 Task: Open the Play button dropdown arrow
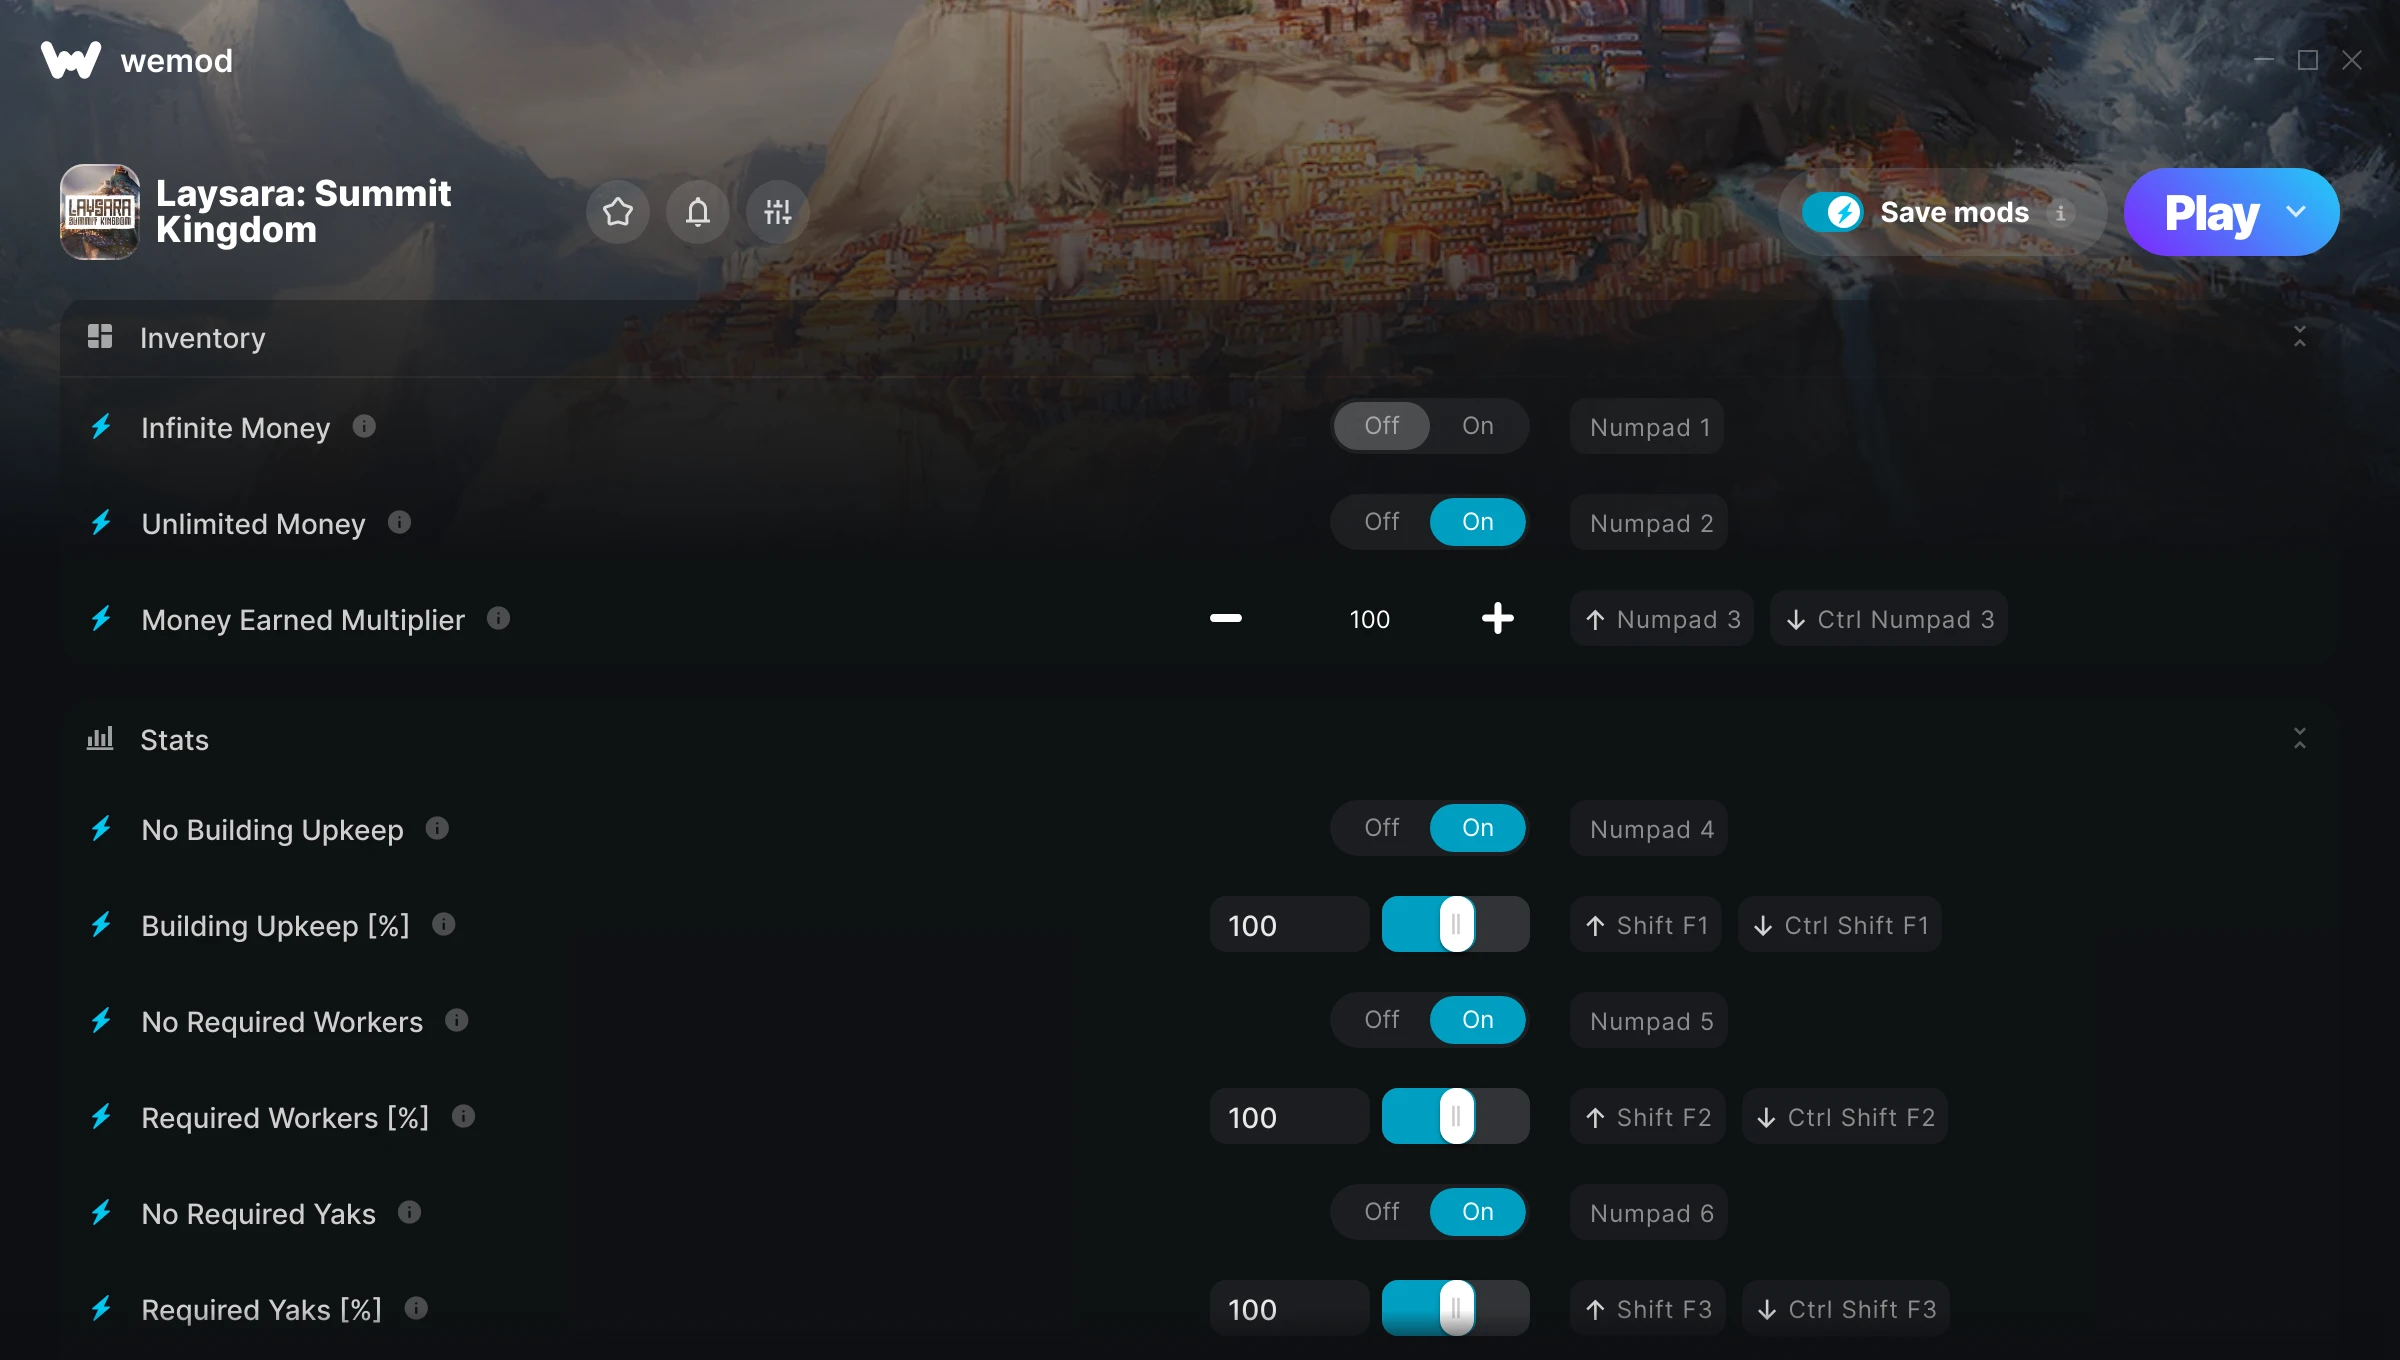tap(2296, 212)
